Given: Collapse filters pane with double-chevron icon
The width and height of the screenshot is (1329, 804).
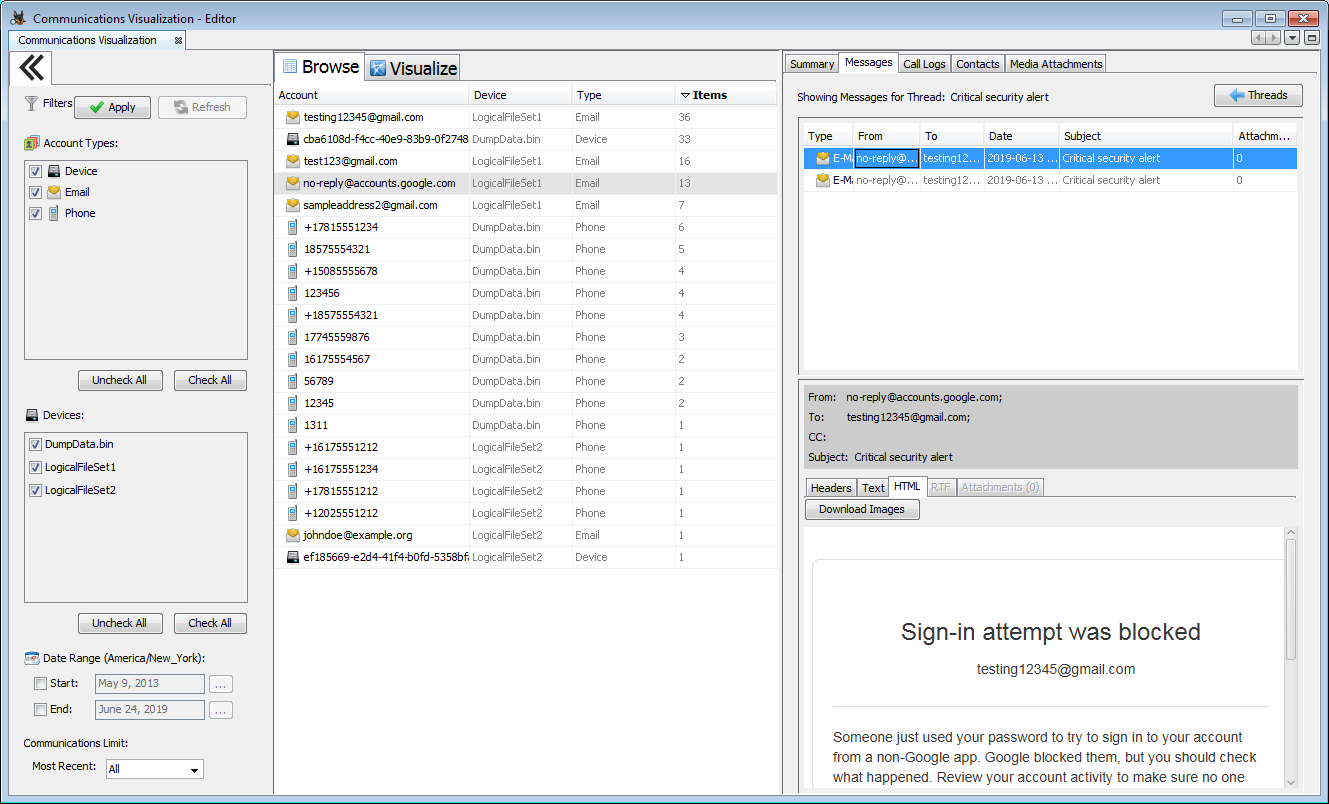Looking at the screenshot, I should coord(31,68).
